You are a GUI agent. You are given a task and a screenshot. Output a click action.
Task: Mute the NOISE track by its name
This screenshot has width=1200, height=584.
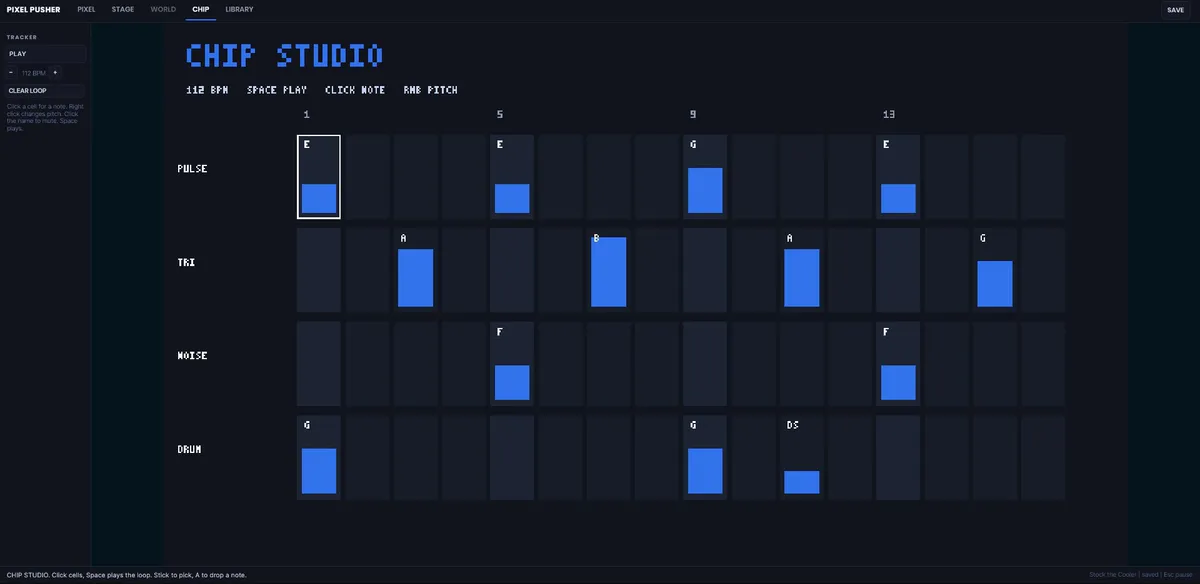192,356
